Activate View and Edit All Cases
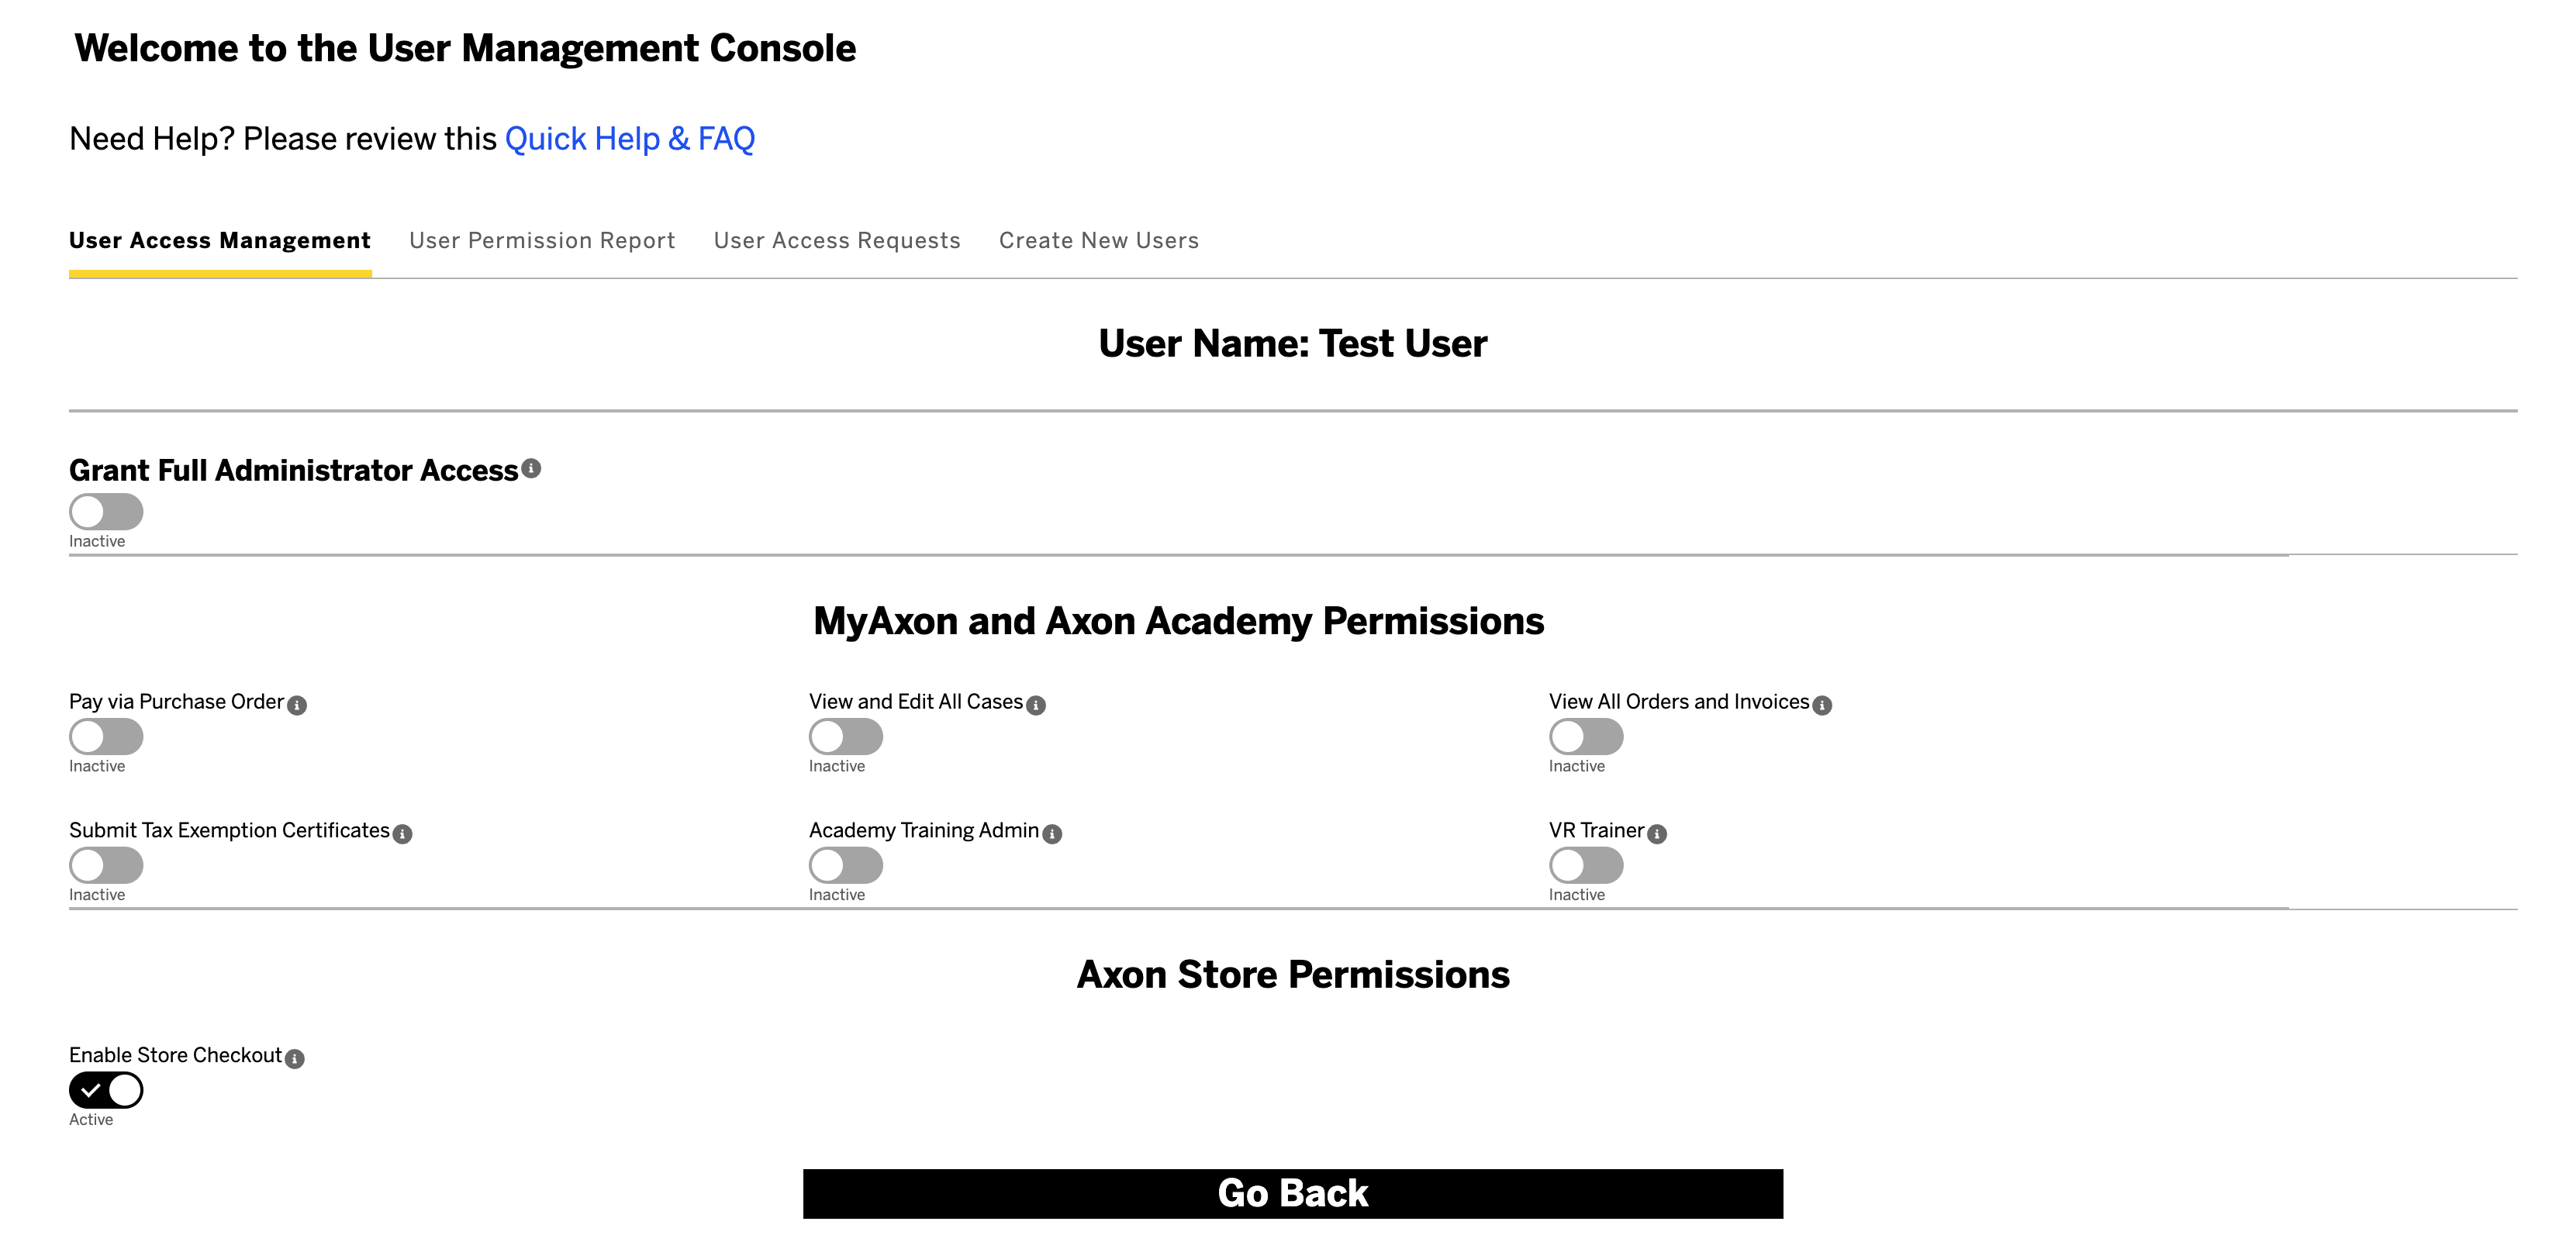Viewport: 2576px width, 1256px height. coord(845,737)
